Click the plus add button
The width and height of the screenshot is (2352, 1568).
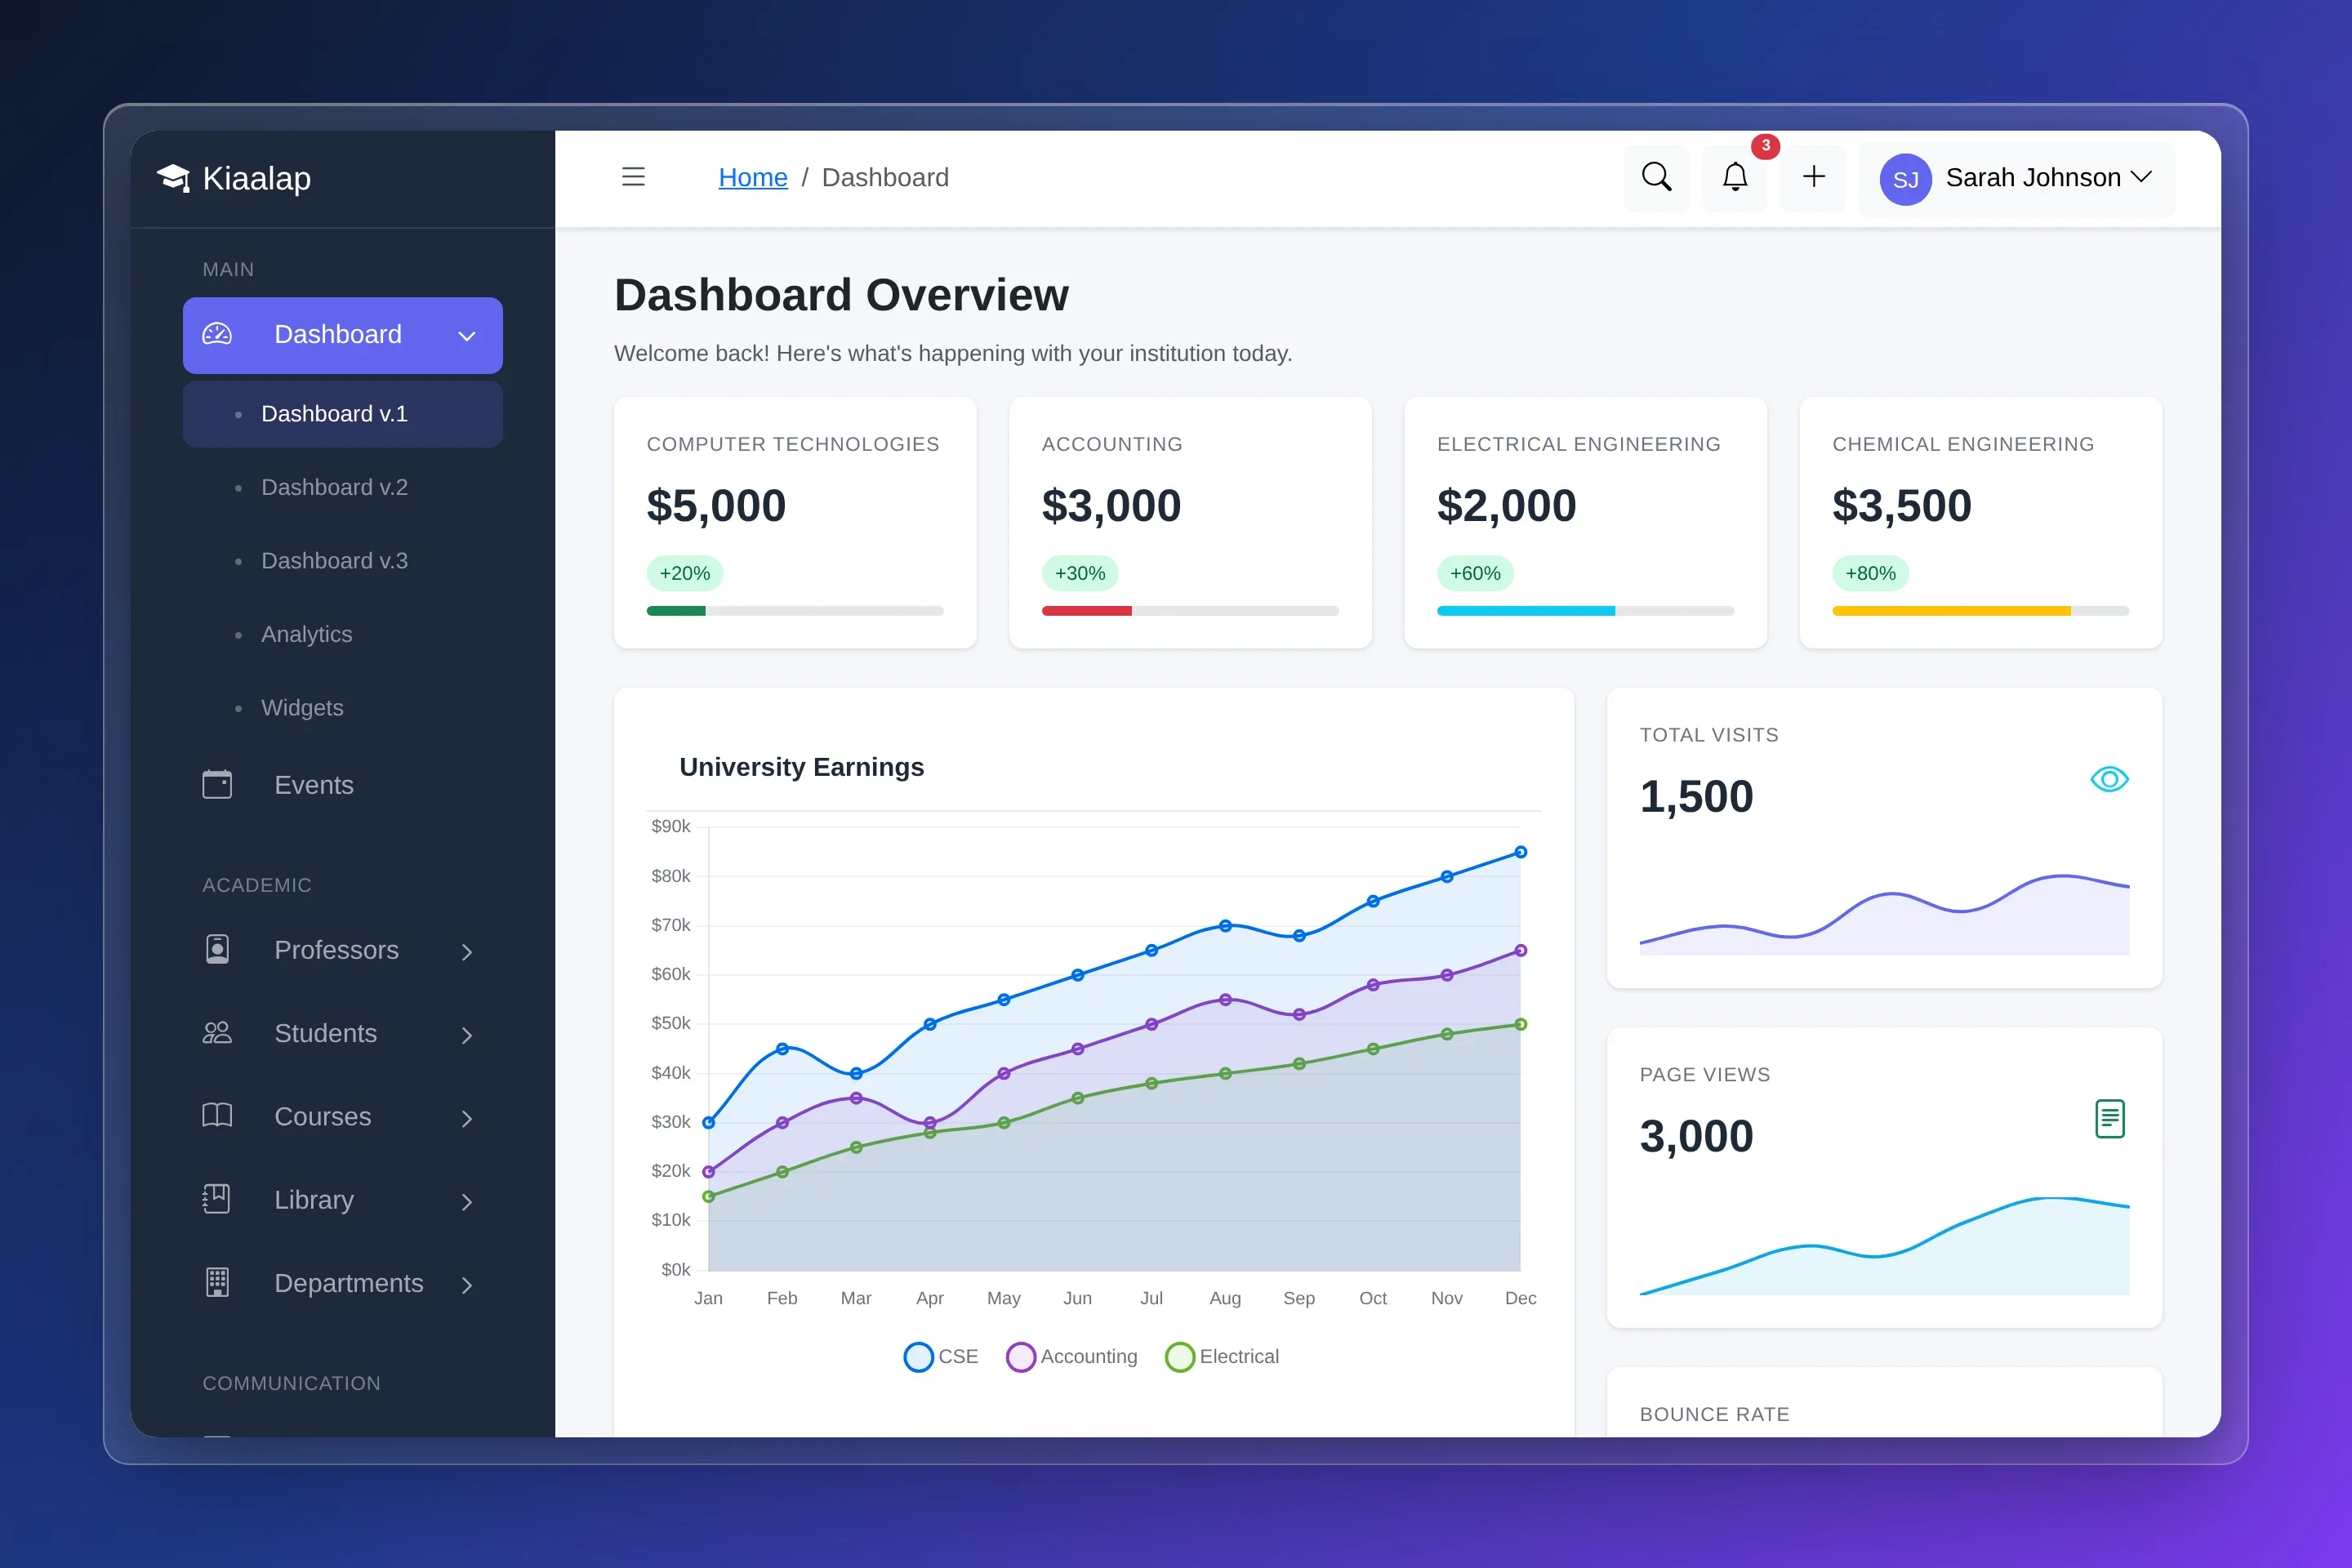(1813, 177)
